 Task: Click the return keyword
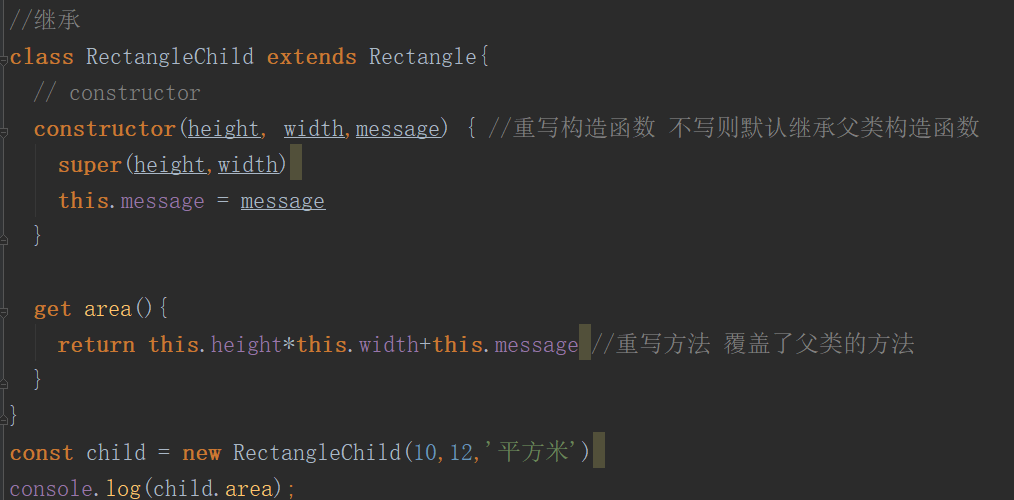point(96,345)
